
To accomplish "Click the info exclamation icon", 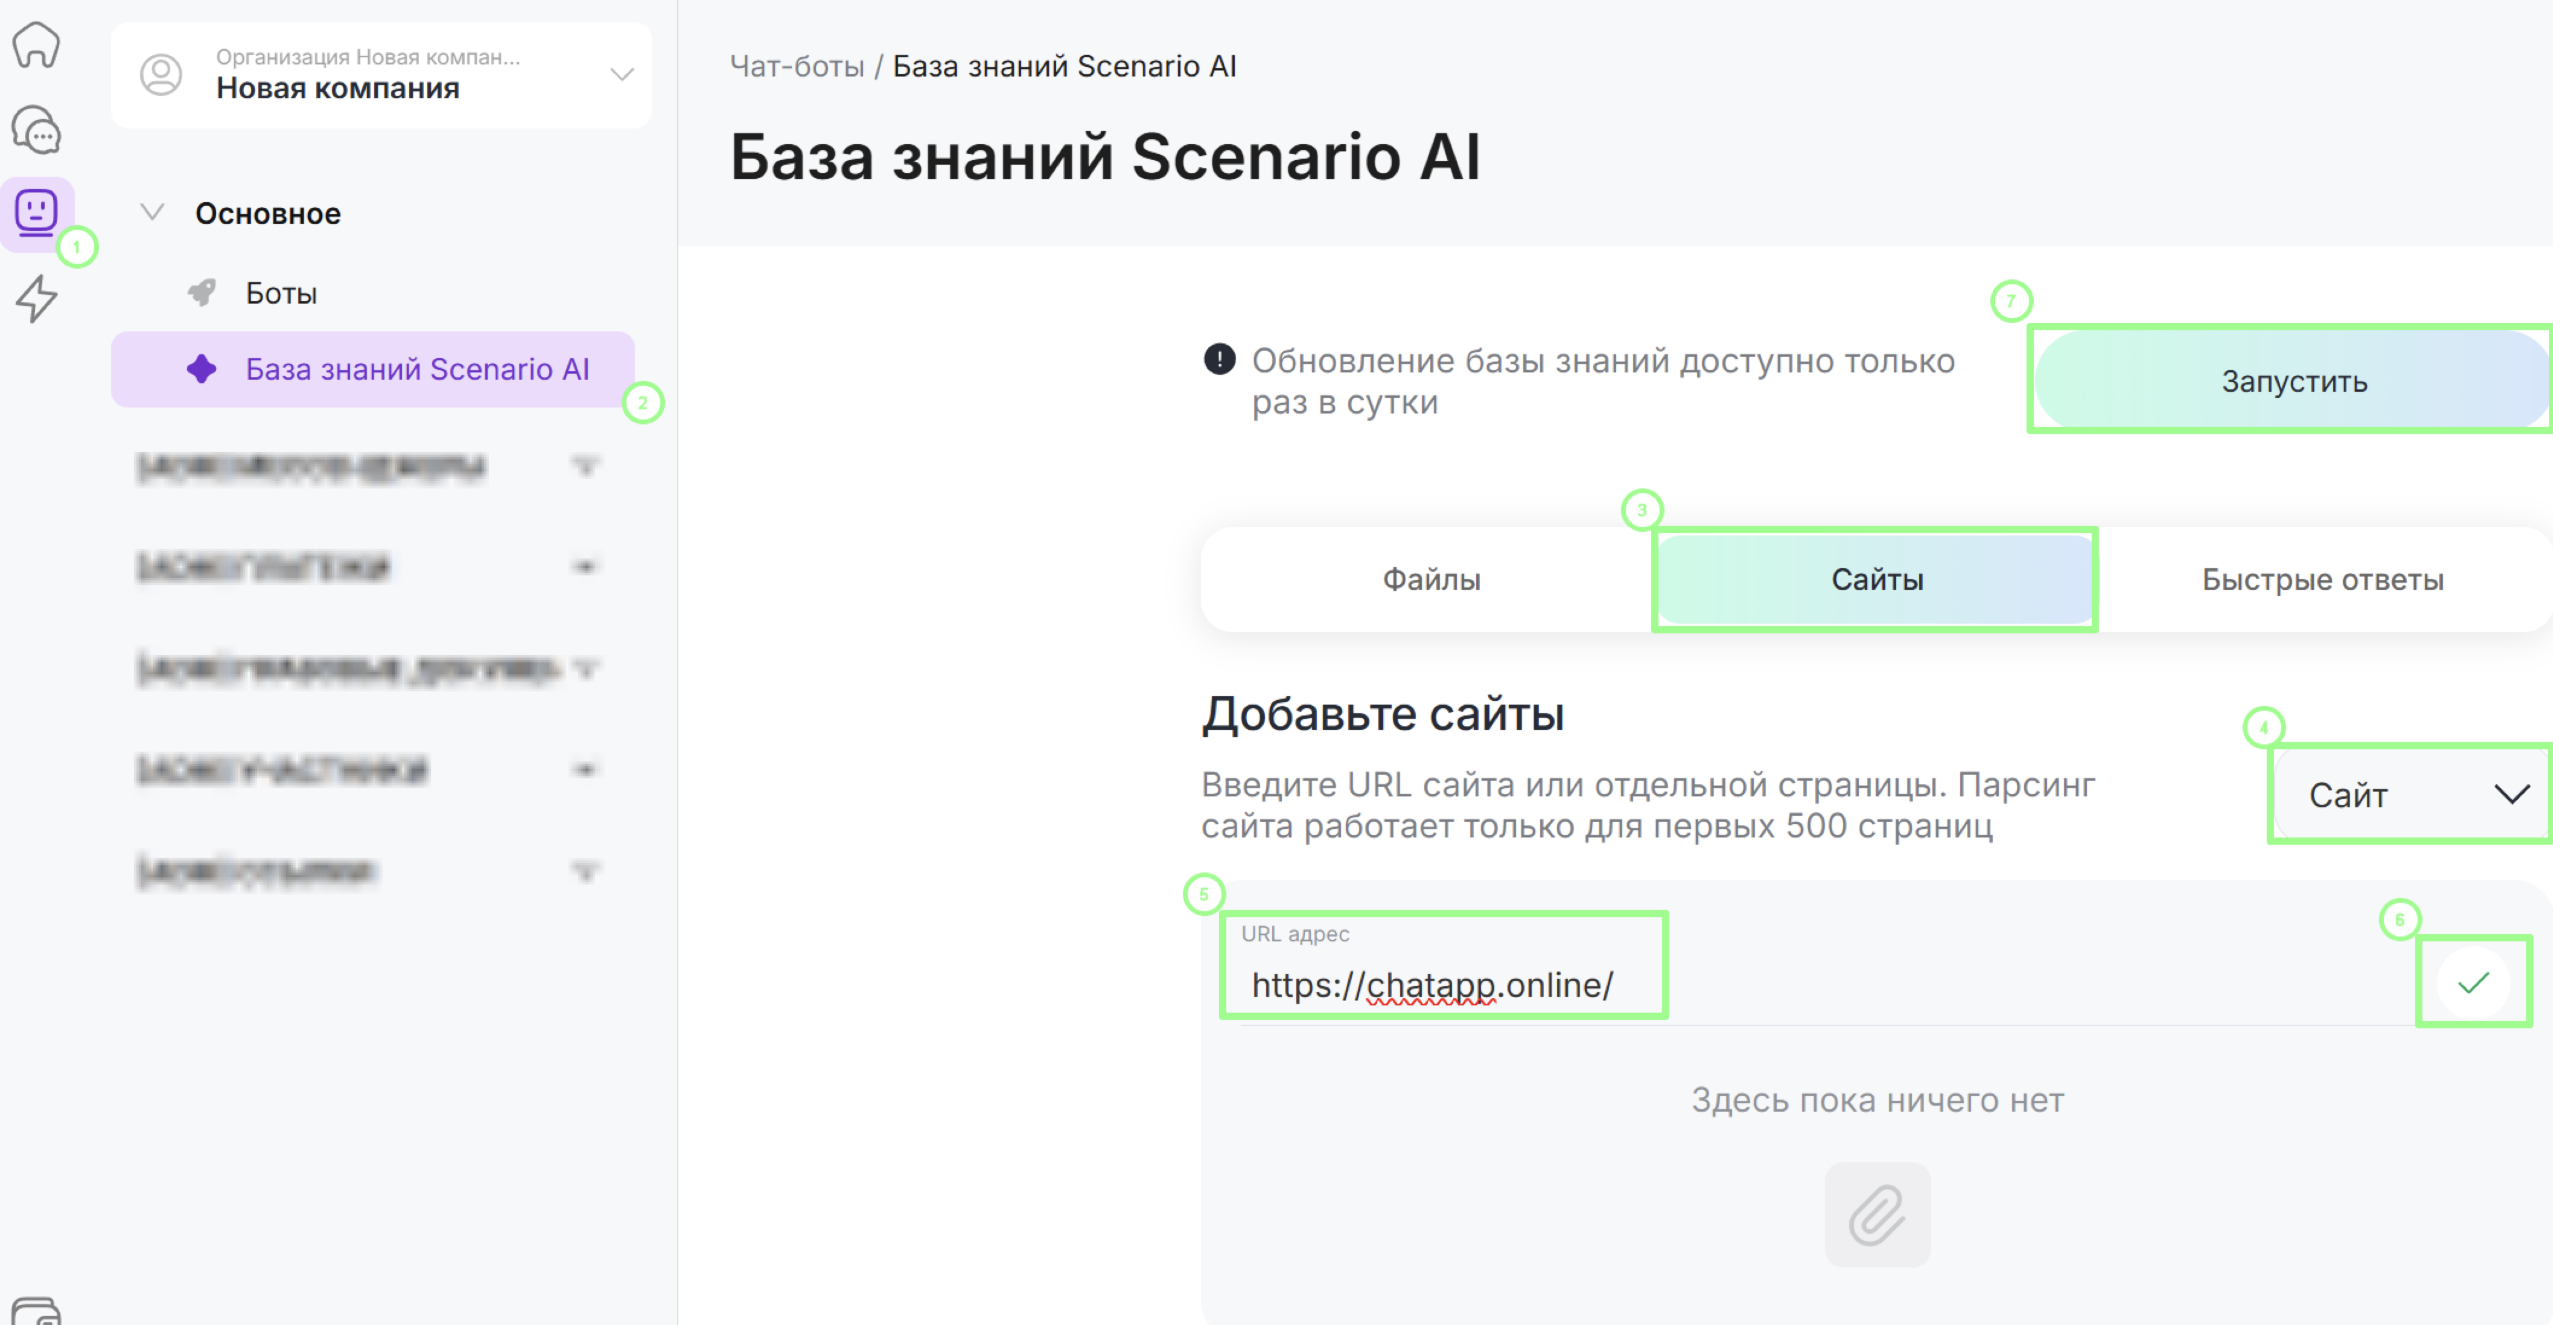I will click(1219, 359).
